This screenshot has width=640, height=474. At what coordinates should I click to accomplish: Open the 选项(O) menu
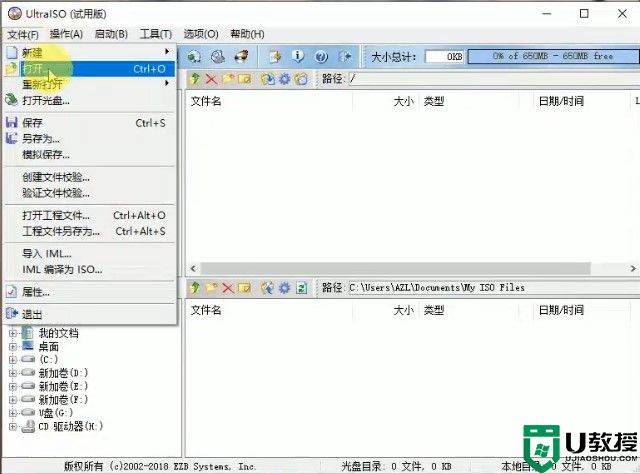pos(200,34)
